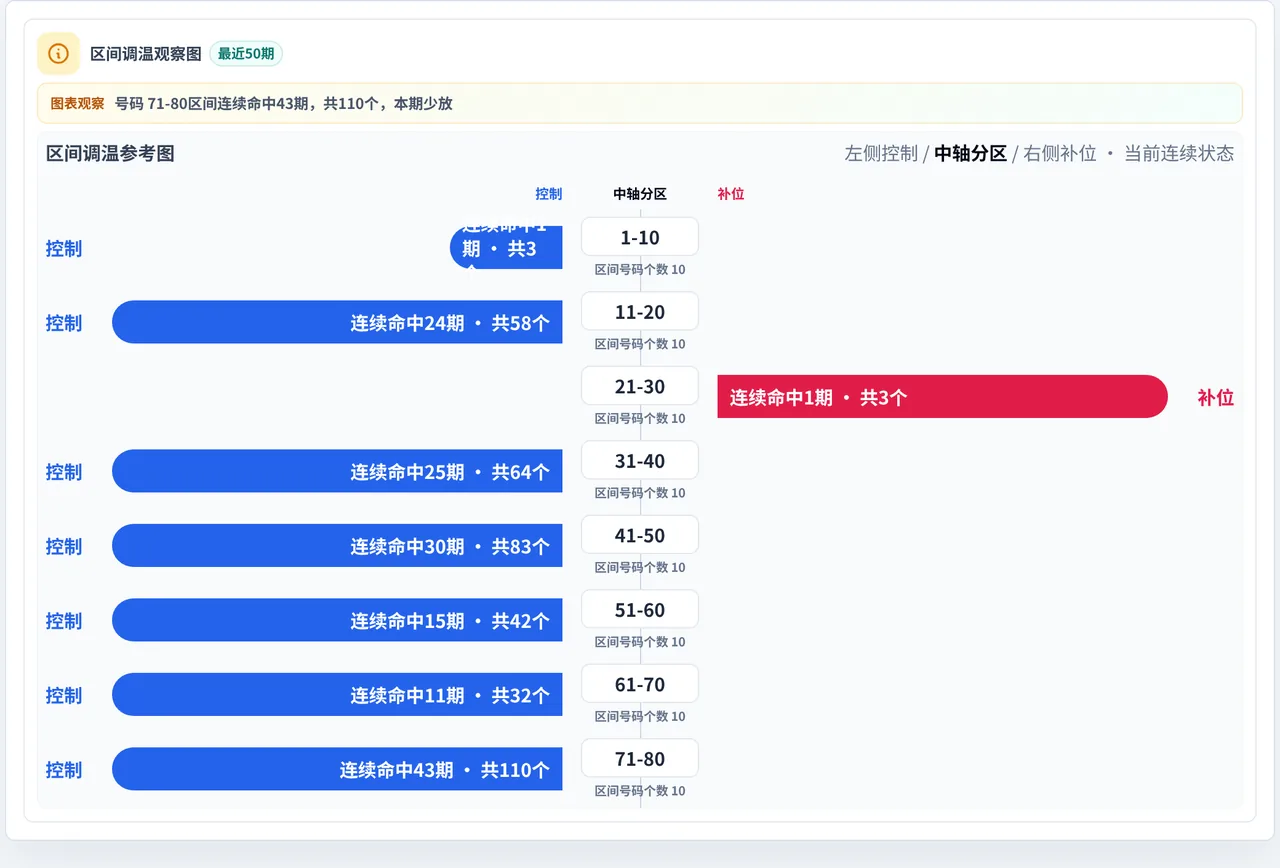The width and height of the screenshot is (1280, 868).
Task: Click the blue bar 连续命中30期 · 共83个
Action: 337,546
